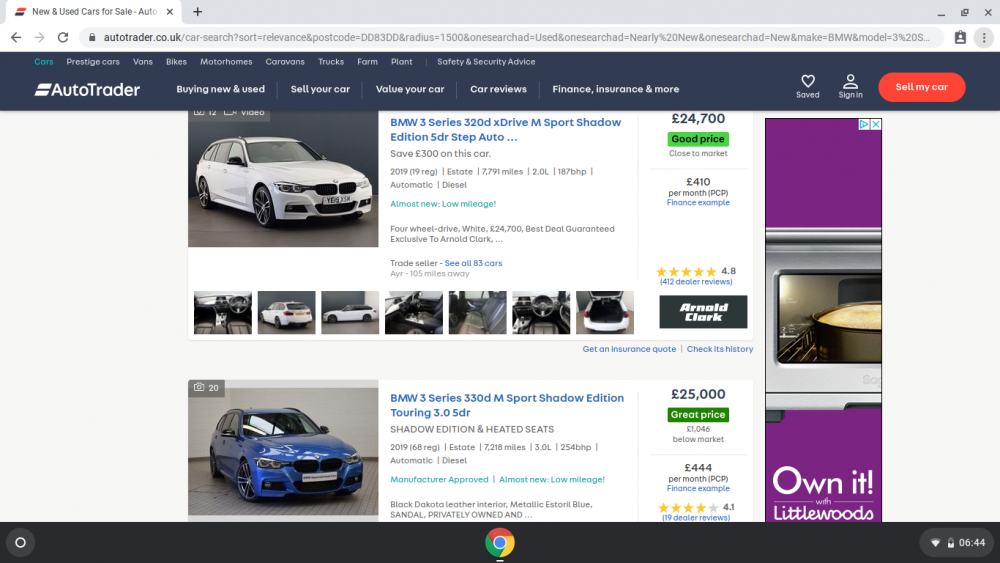
Task: Open the white BMW estate main photo
Action: tap(283, 179)
